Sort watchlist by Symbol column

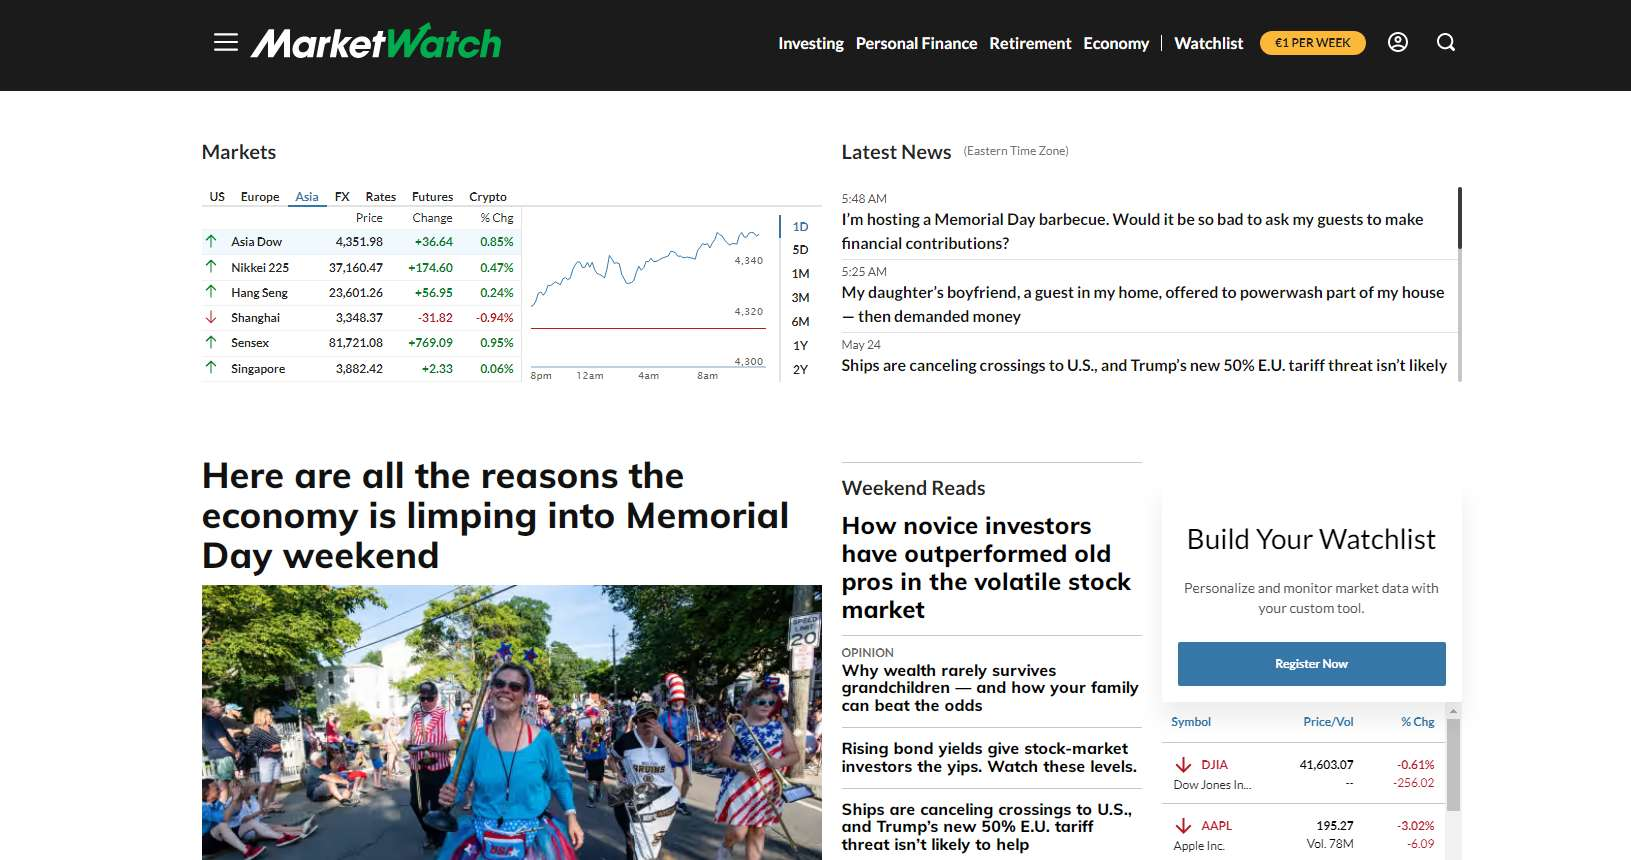point(1191,722)
